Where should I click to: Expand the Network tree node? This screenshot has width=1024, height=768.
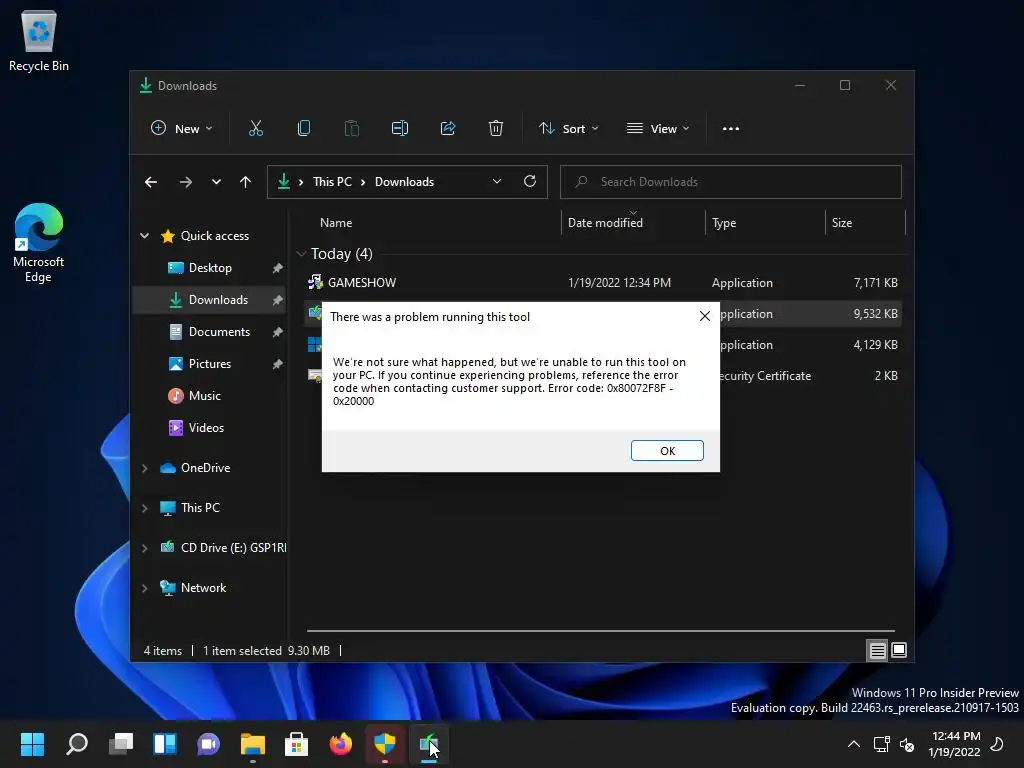click(144, 588)
